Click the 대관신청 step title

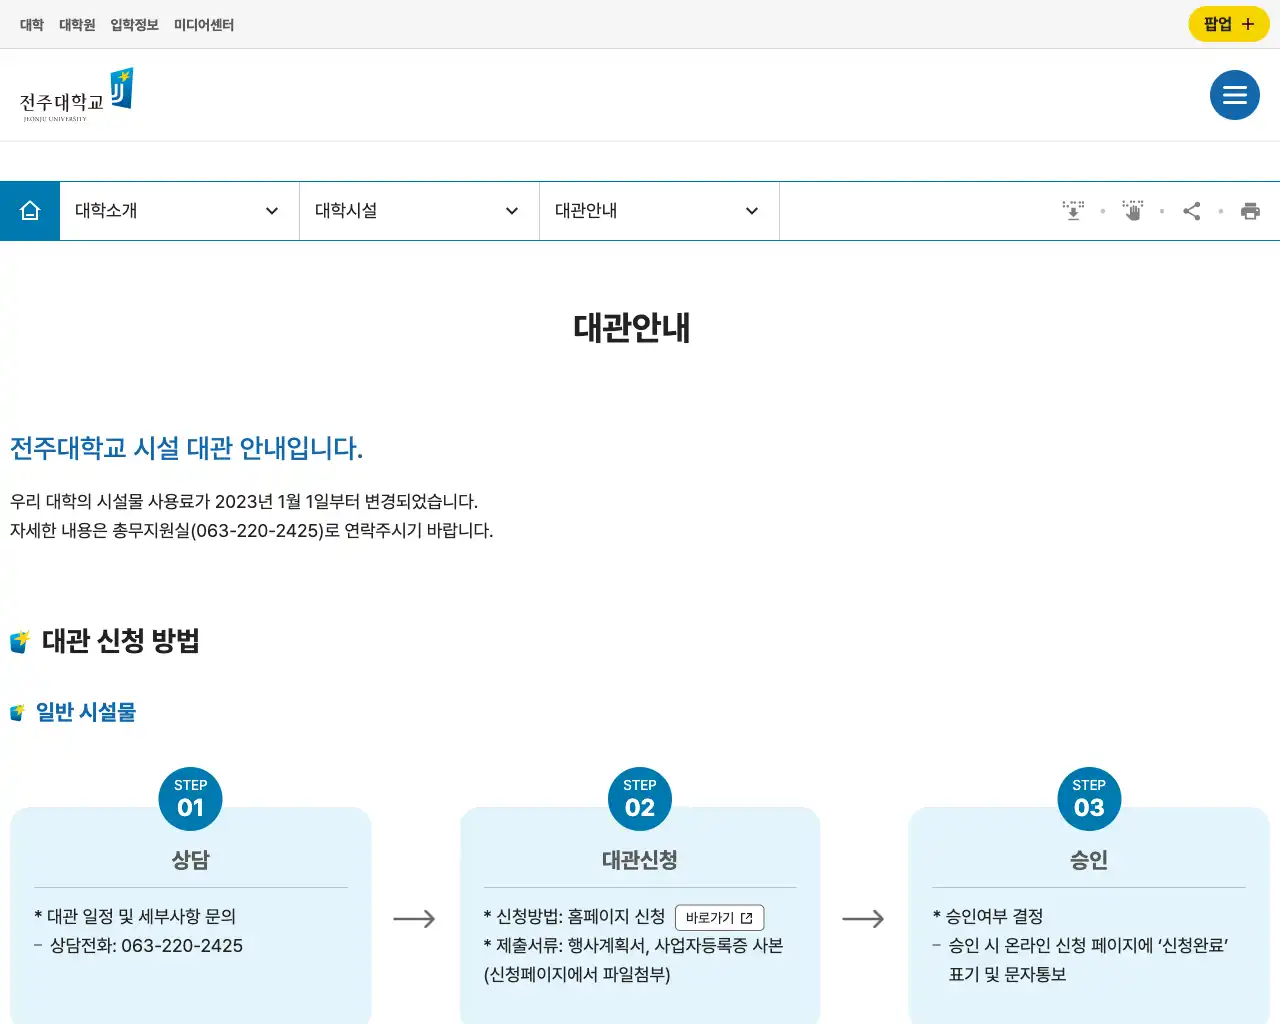pos(640,860)
